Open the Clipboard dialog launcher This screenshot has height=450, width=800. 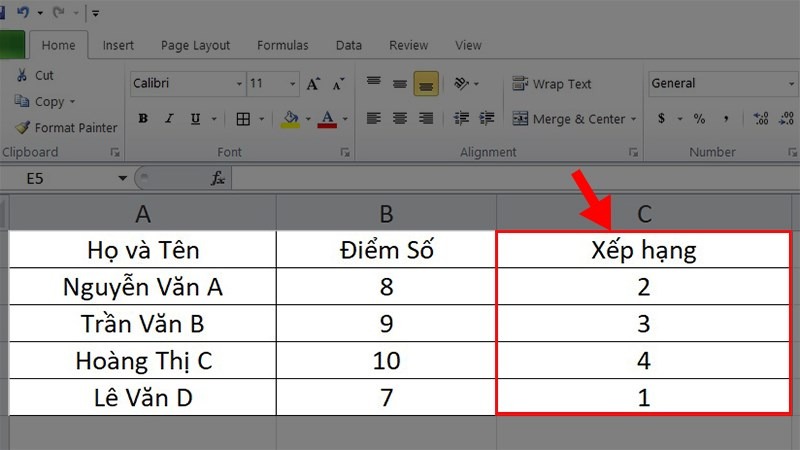(x=115, y=152)
